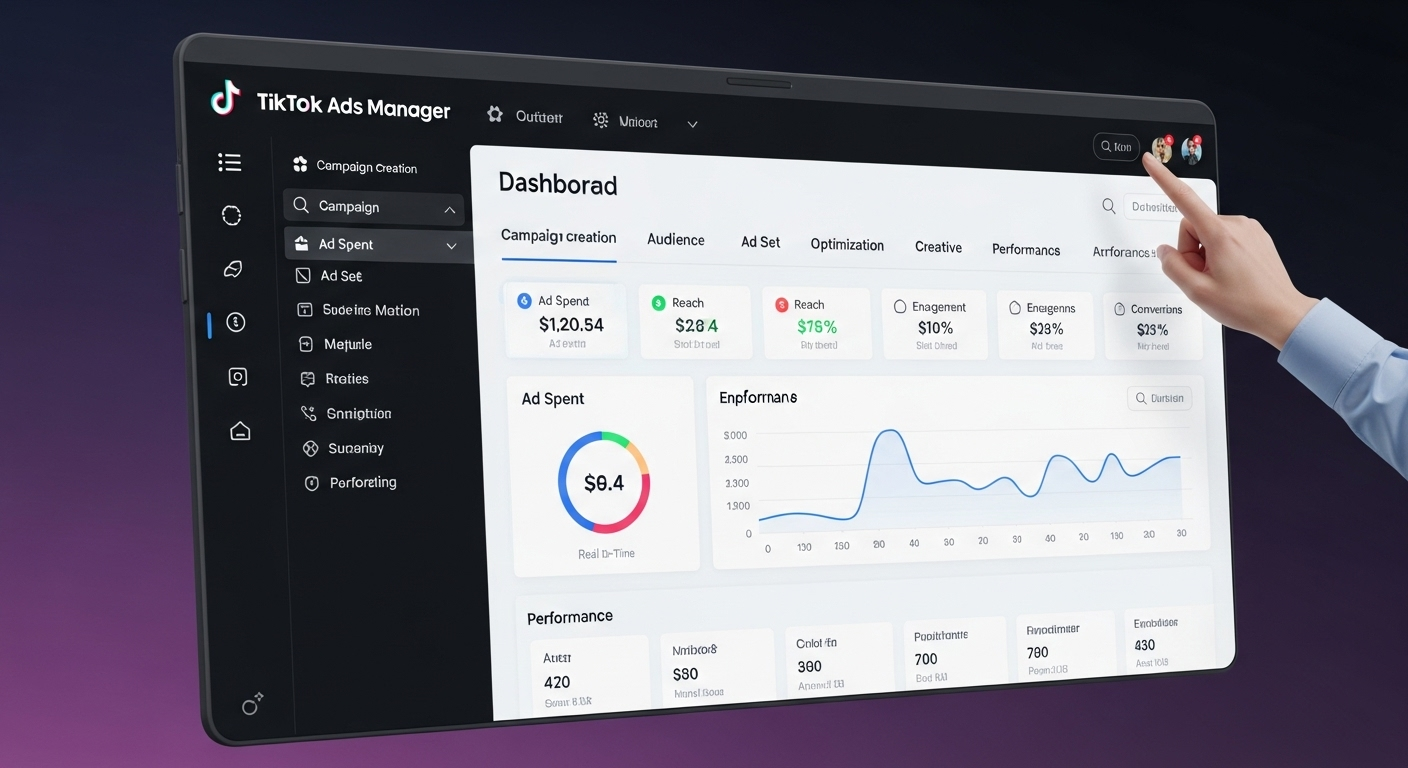Screen dimensions: 1408x768
Task: Click the top-right search pill button
Action: click(x=1116, y=147)
